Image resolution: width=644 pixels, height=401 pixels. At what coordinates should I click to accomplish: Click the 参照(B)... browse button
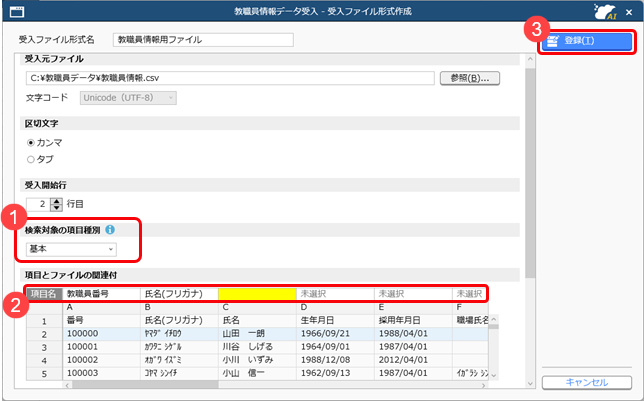pos(469,78)
